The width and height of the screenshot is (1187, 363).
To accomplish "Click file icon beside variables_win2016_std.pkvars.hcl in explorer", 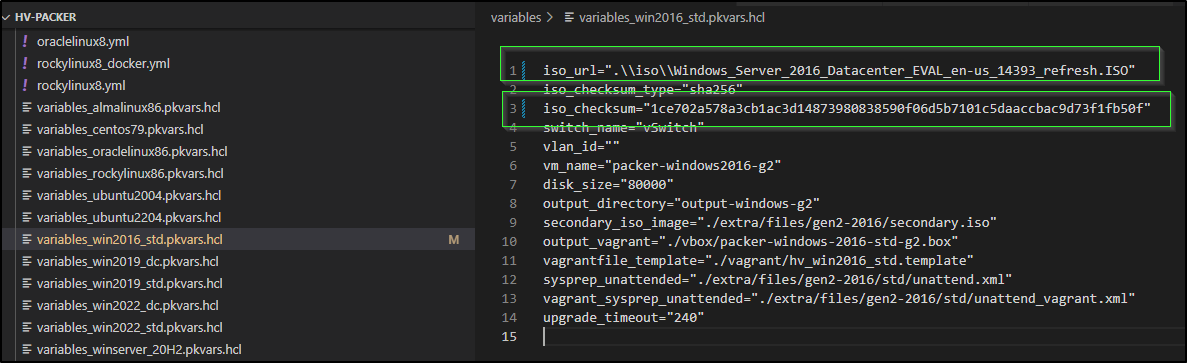I will (x=27, y=240).
